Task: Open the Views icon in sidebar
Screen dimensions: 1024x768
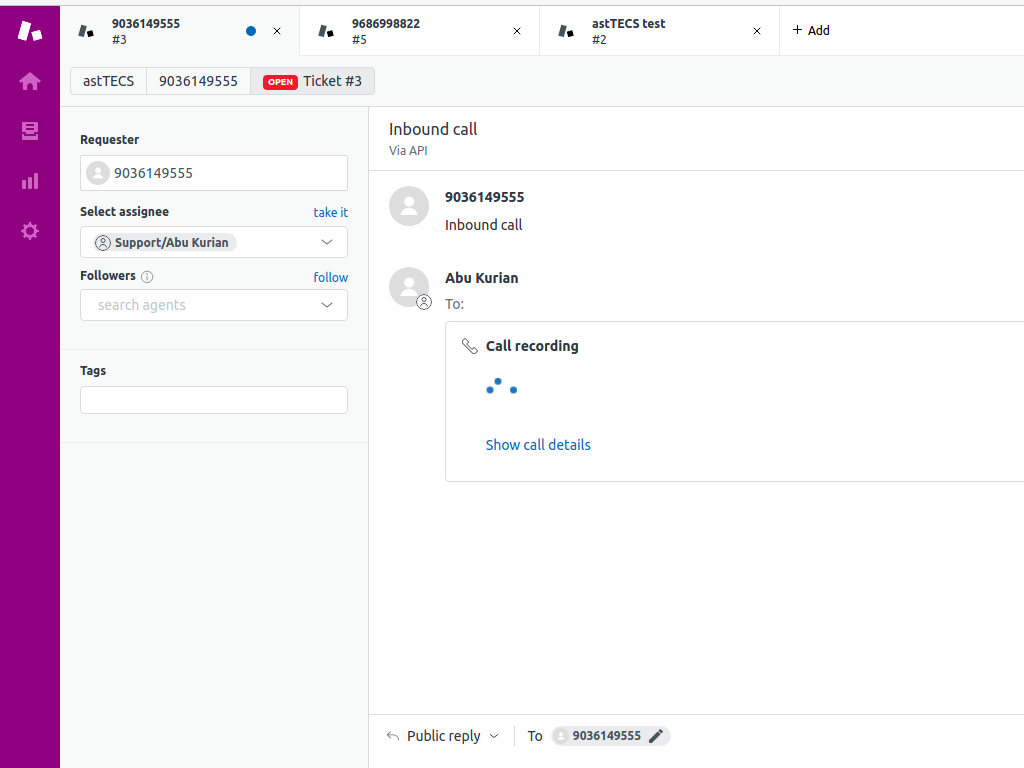Action: point(30,131)
